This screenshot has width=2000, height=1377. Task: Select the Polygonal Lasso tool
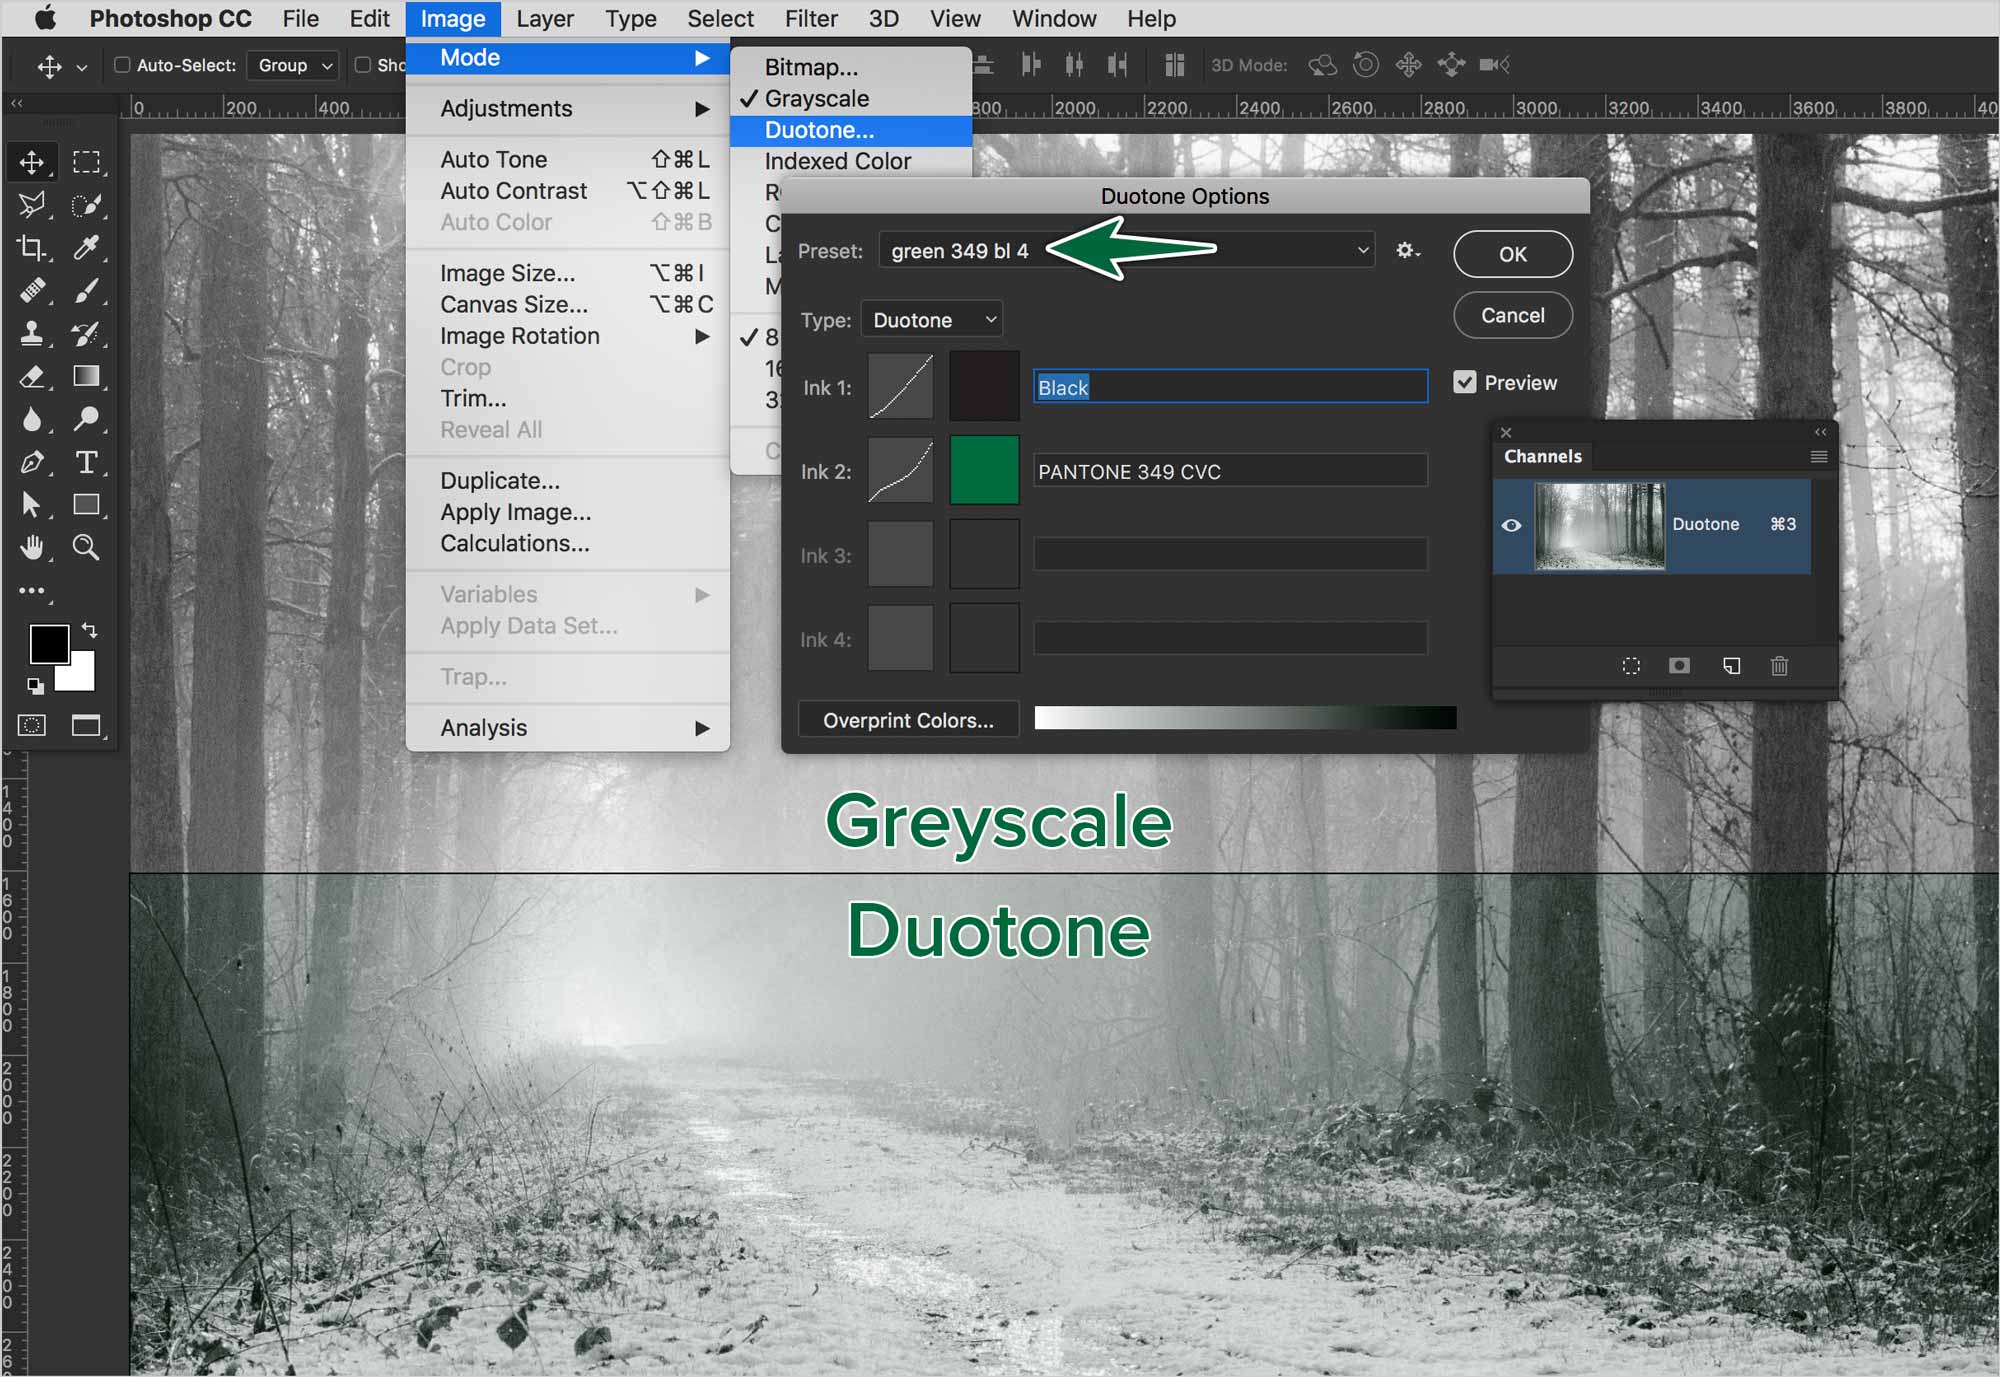[x=32, y=205]
